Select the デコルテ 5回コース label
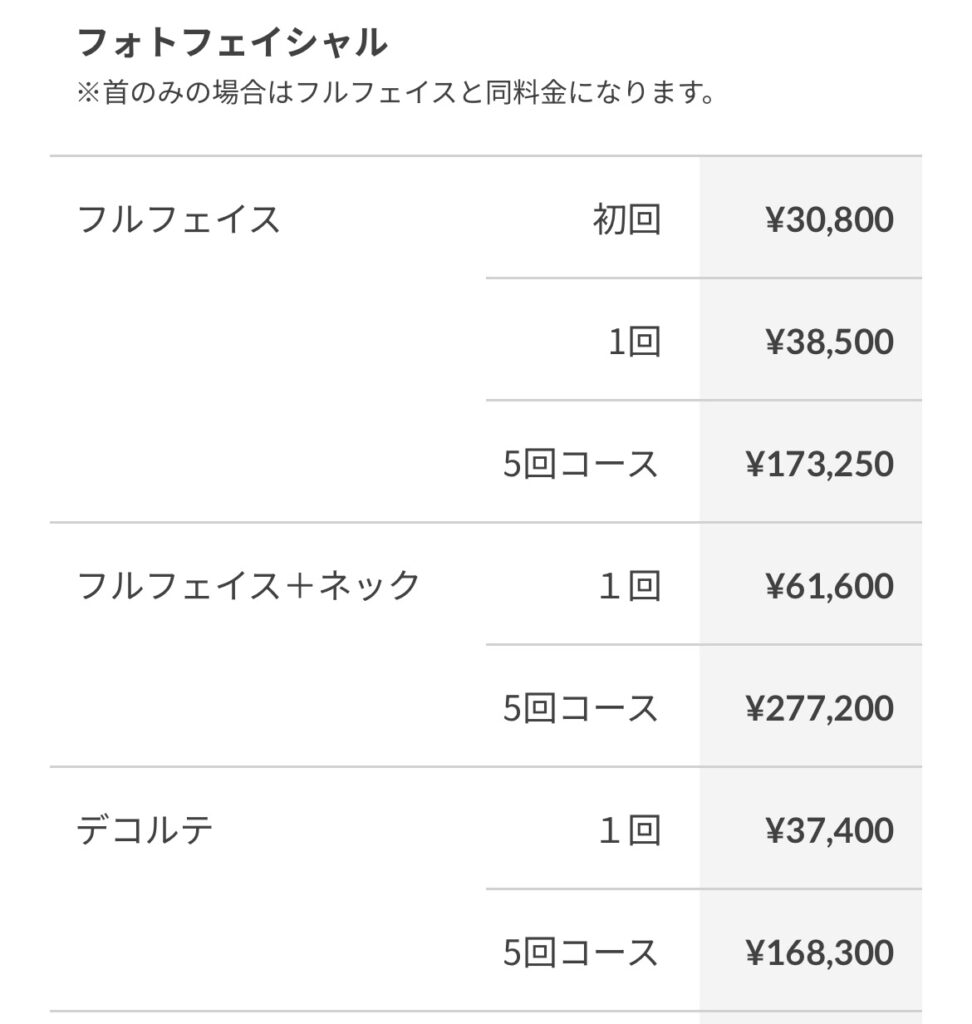This screenshot has height=1024, width=972. click(x=580, y=952)
